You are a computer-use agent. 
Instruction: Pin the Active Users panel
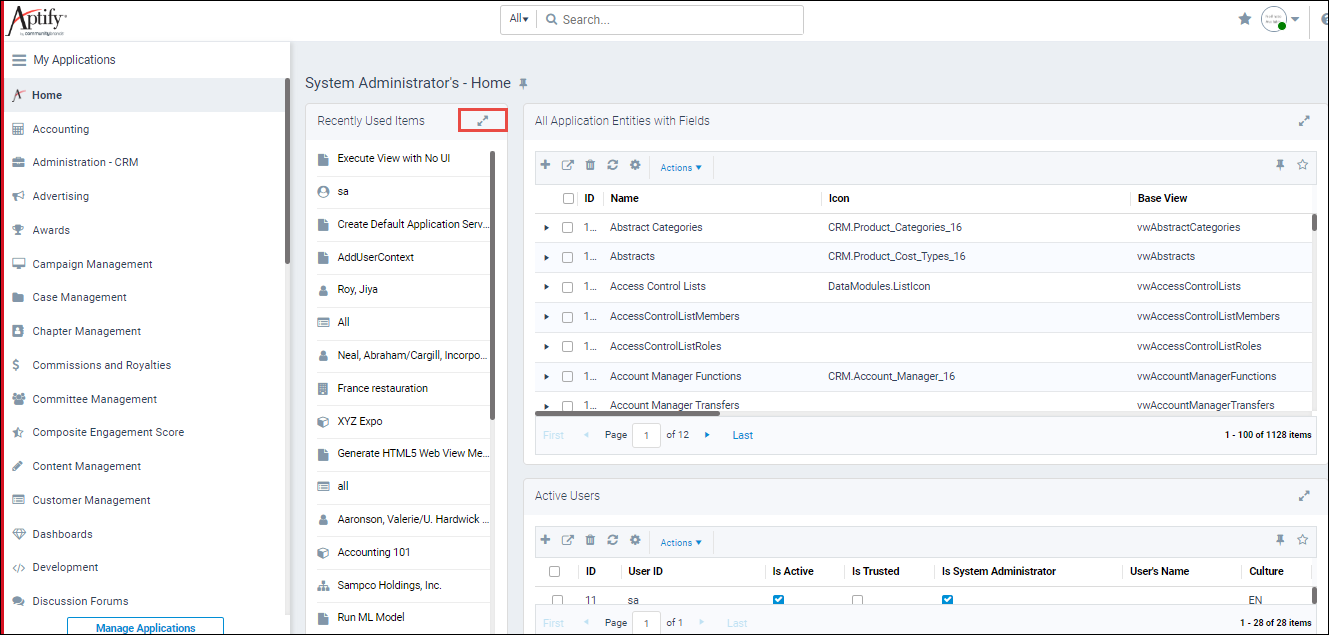1280,540
